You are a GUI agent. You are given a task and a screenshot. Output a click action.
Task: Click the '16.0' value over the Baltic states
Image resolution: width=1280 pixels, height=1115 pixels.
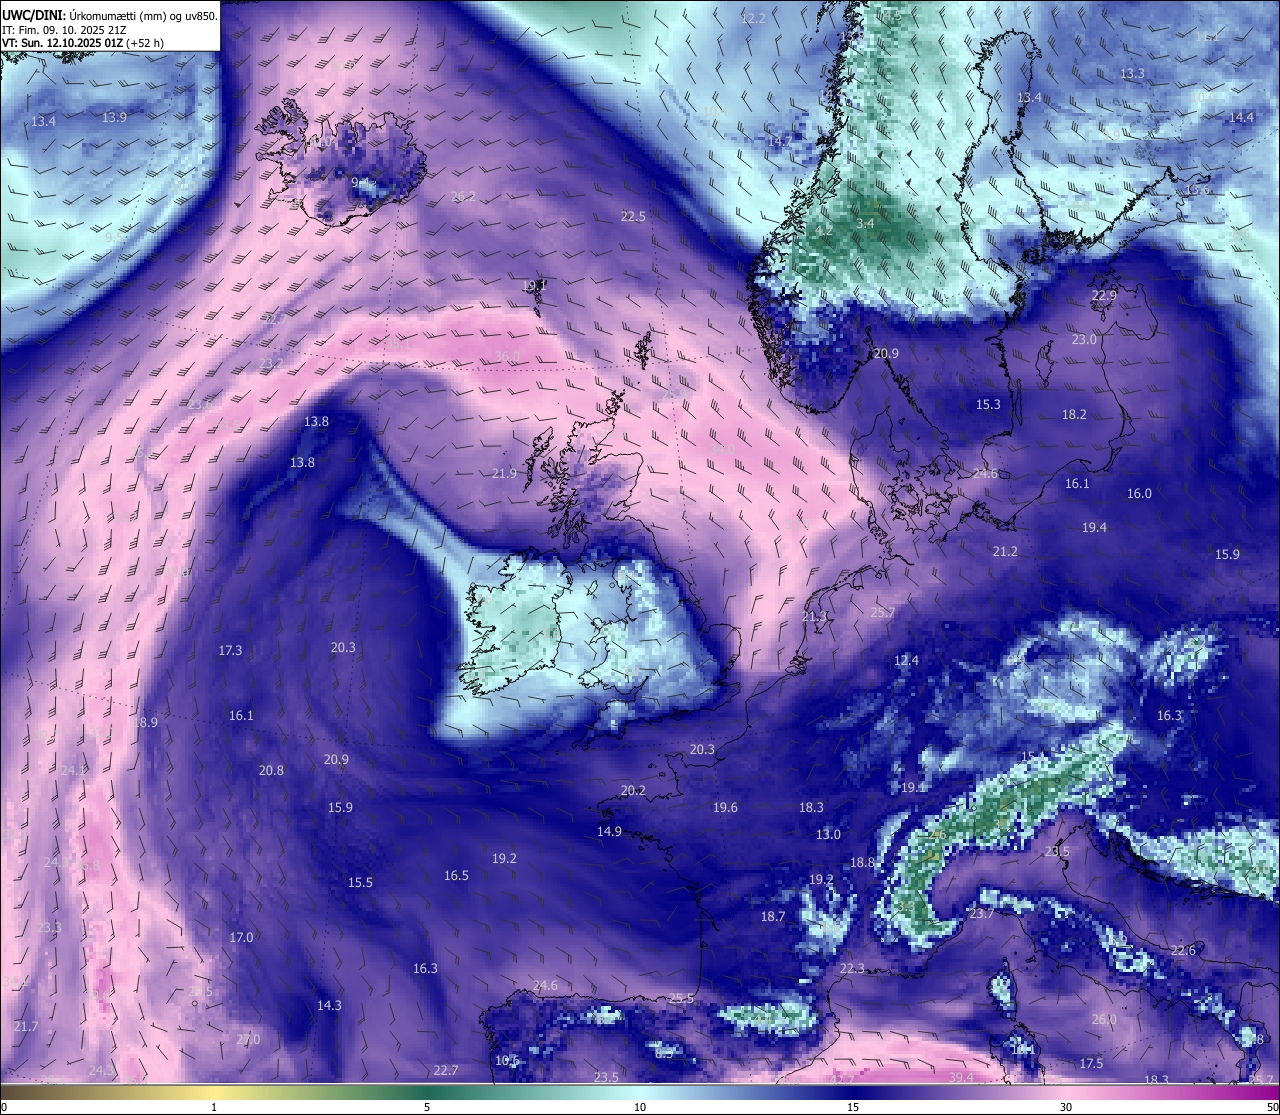[1139, 493]
